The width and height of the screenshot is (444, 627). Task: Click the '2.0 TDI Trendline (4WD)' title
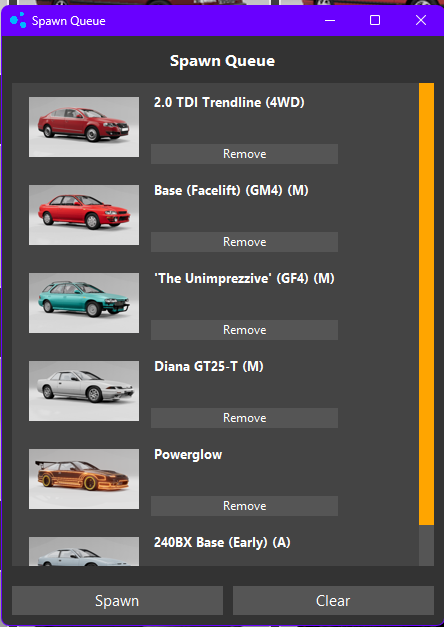229,102
